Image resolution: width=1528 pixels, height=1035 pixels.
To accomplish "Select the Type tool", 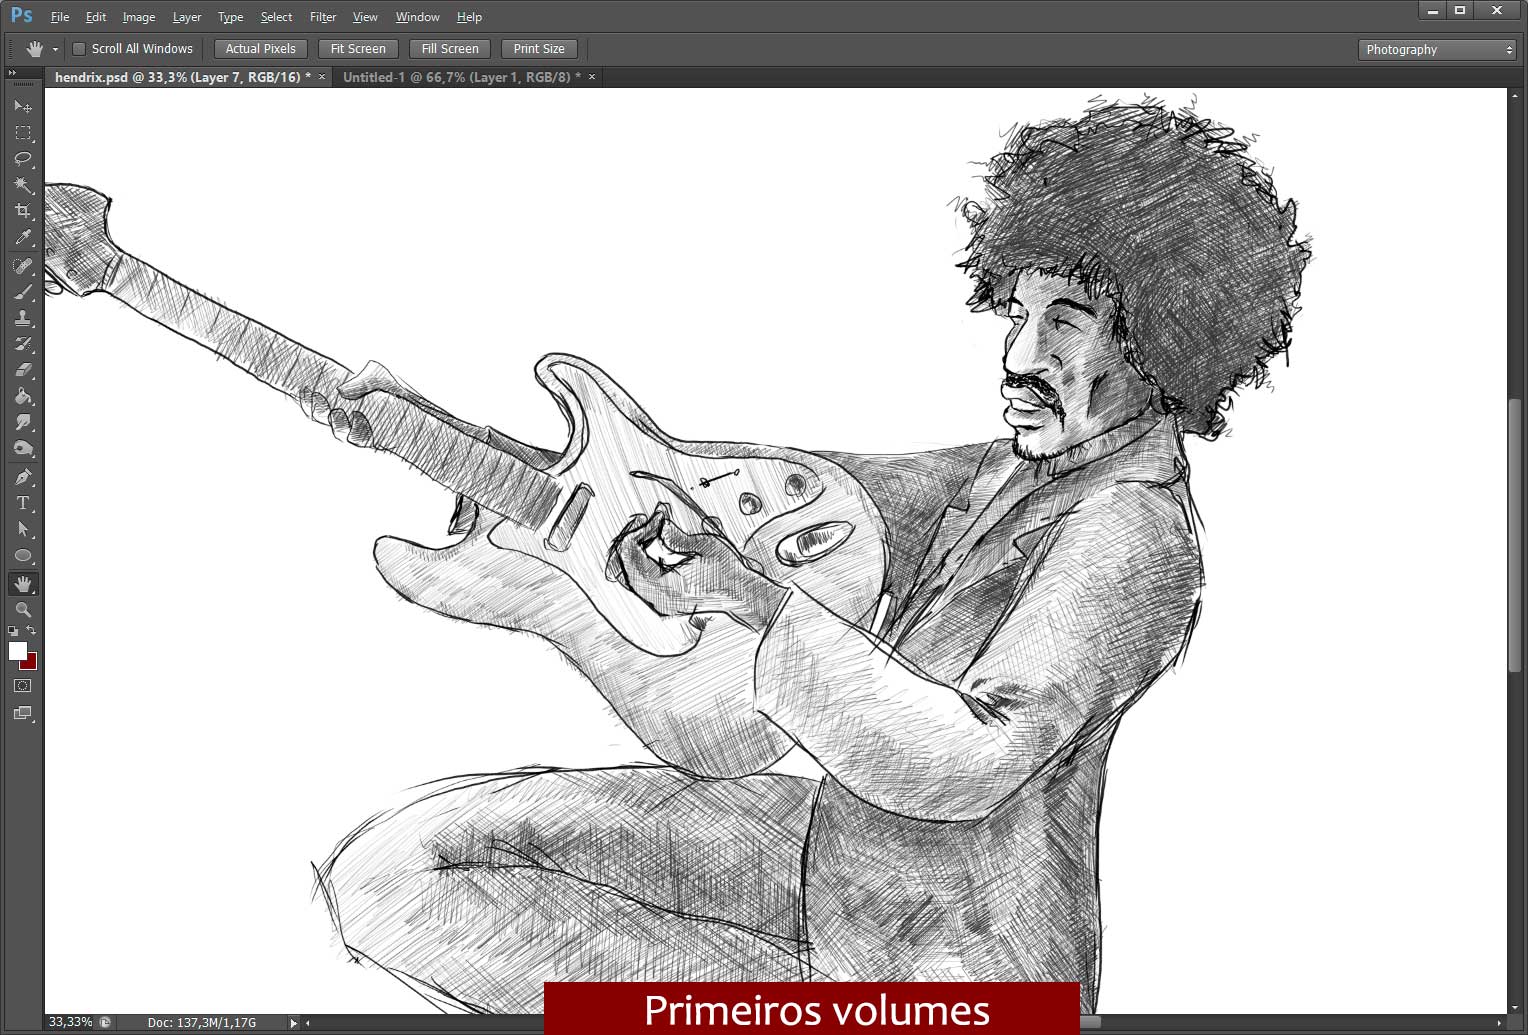I will click(23, 503).
